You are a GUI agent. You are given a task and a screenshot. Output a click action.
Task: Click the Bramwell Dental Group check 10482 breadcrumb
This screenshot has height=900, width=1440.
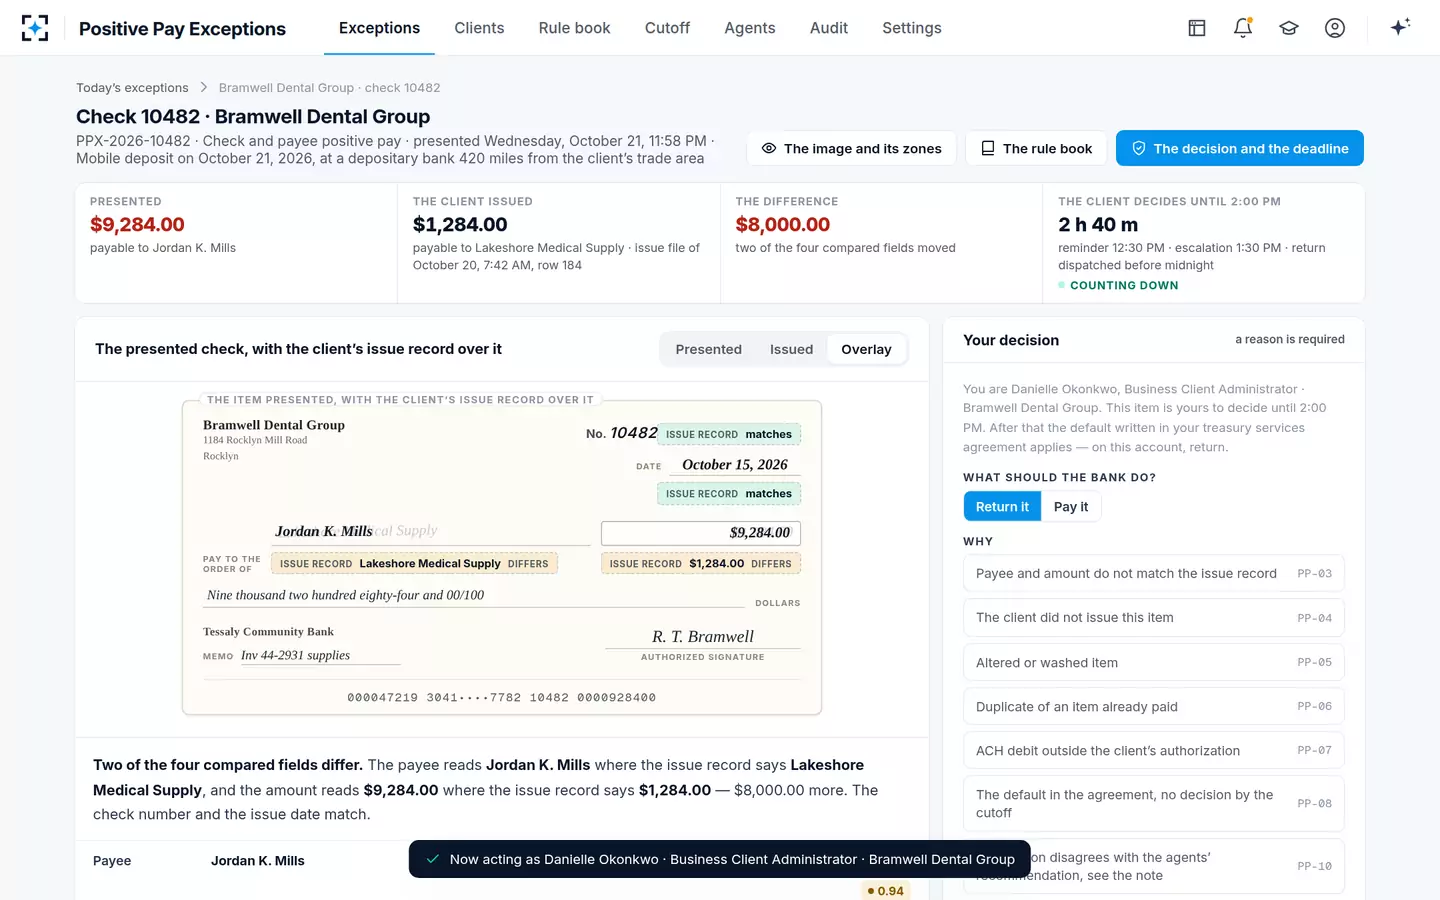point(329,88)
